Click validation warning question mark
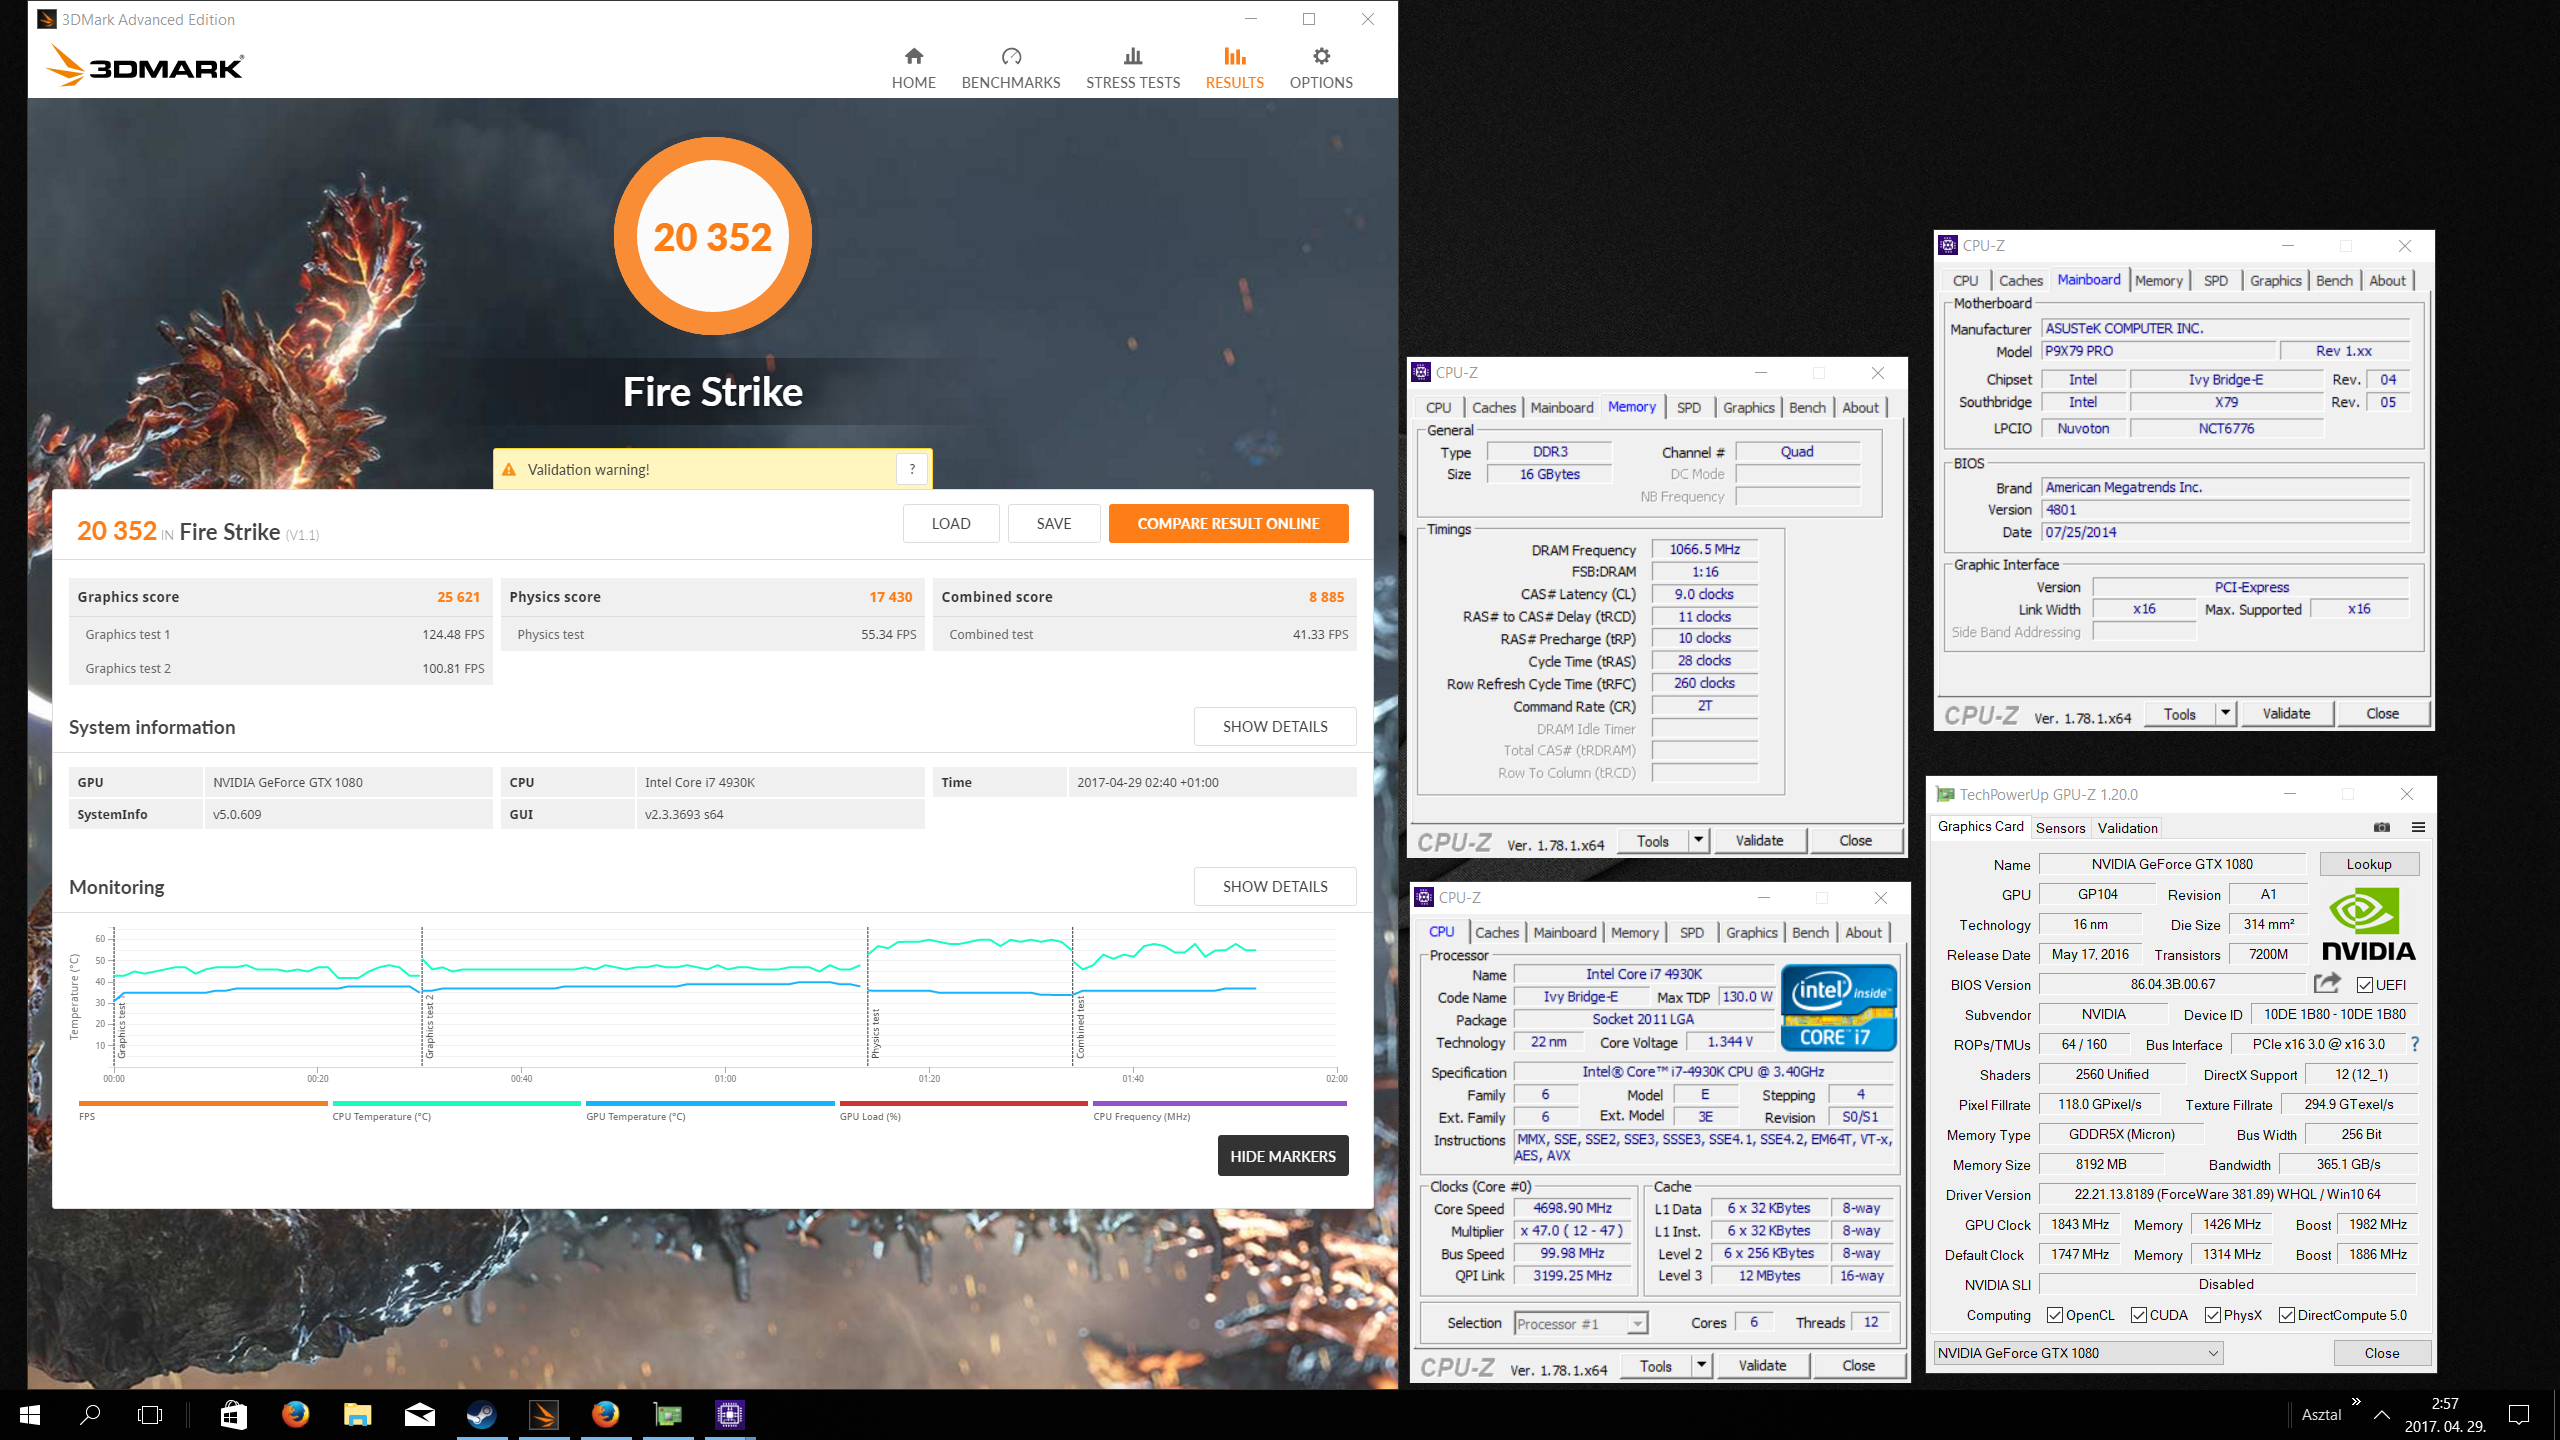The width and height of the screenshot is (2560, 1440). coord(912,469)
